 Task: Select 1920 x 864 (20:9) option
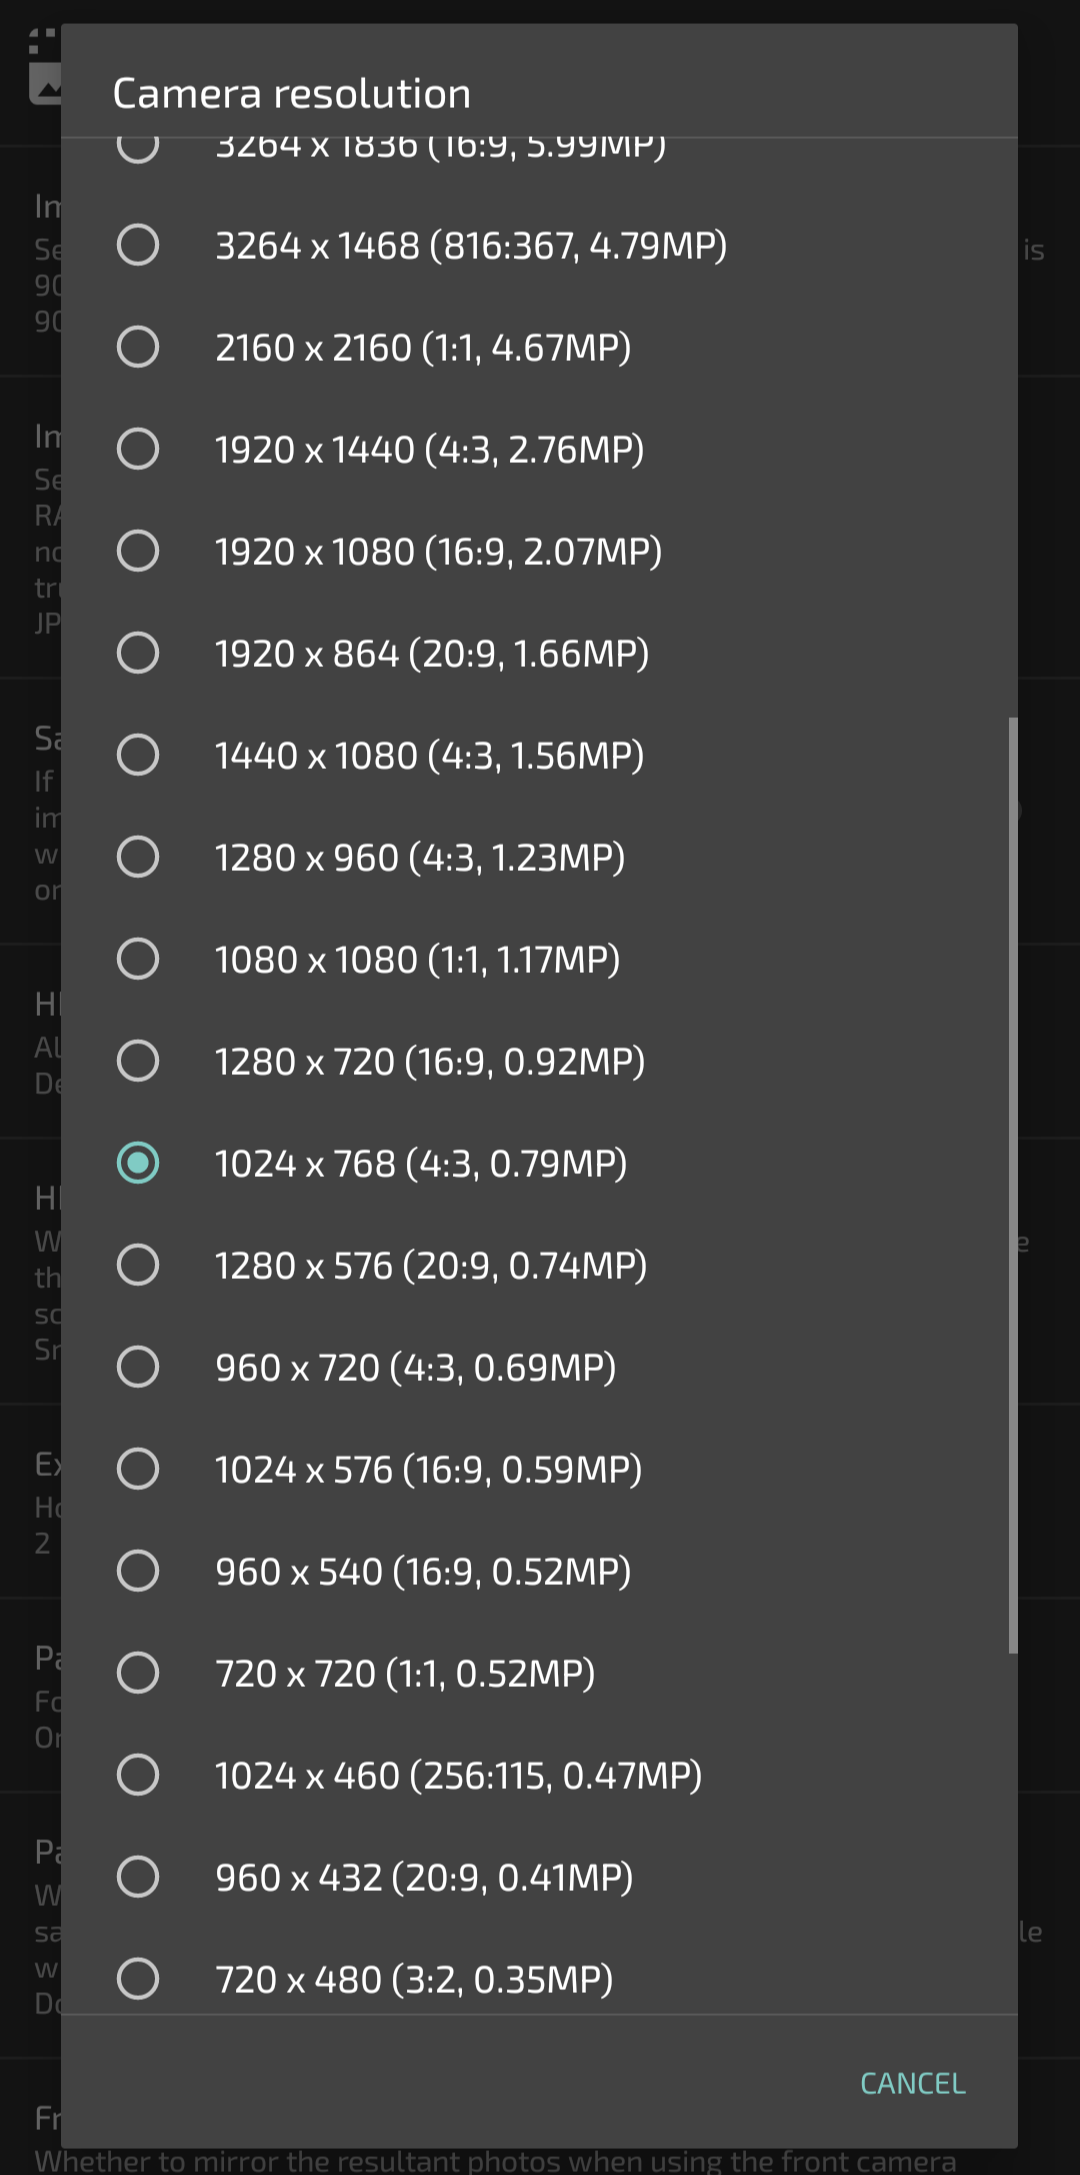539,653
